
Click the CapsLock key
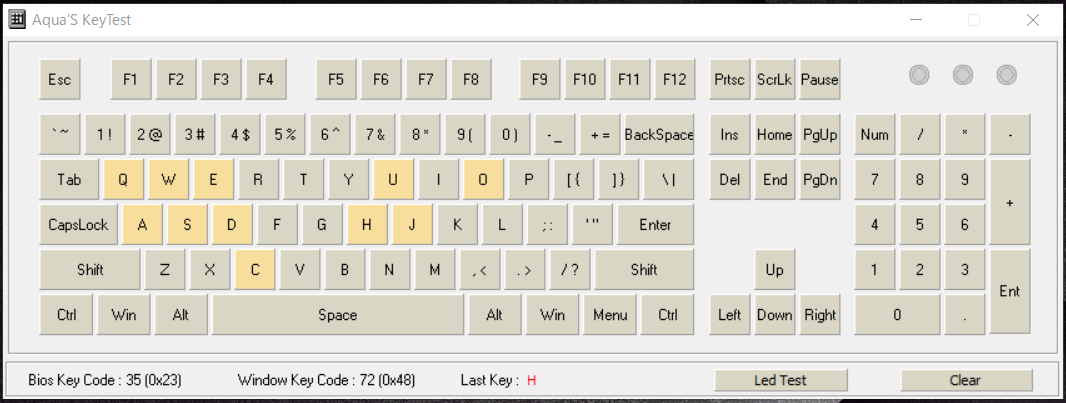point(78,224)
